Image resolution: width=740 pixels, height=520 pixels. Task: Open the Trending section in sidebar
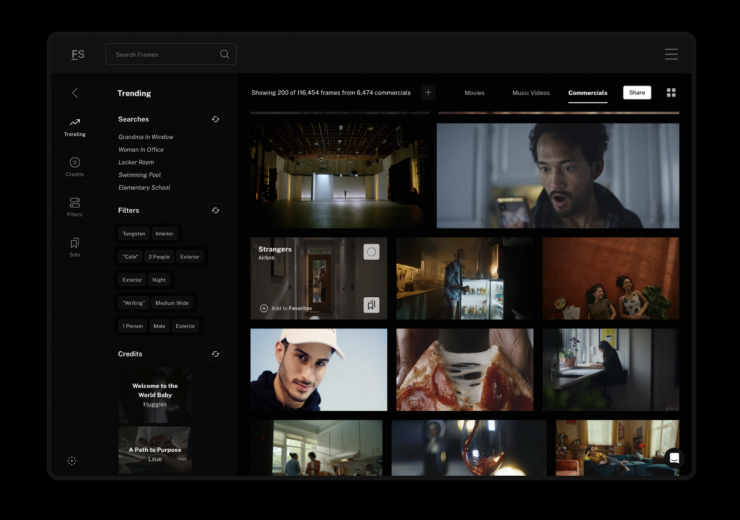[75, 126]
